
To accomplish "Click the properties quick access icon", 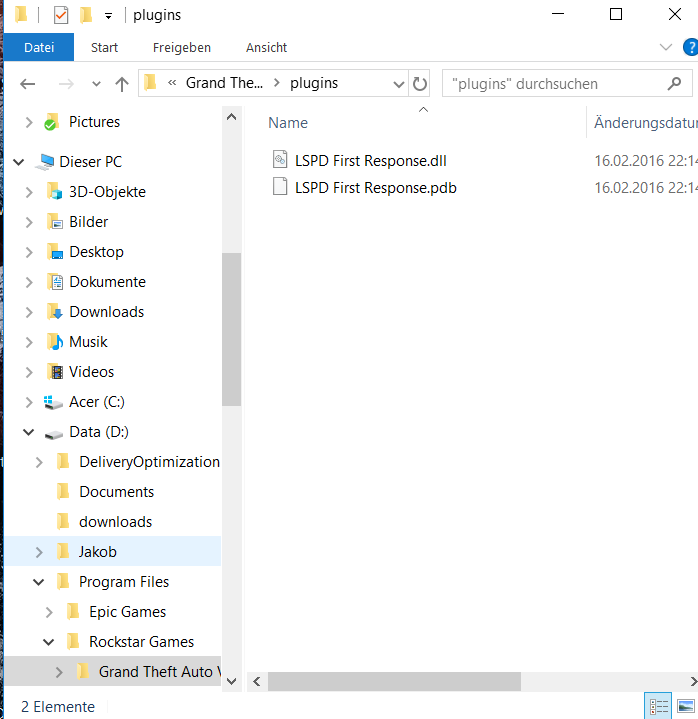I will [x=61, y=15].
